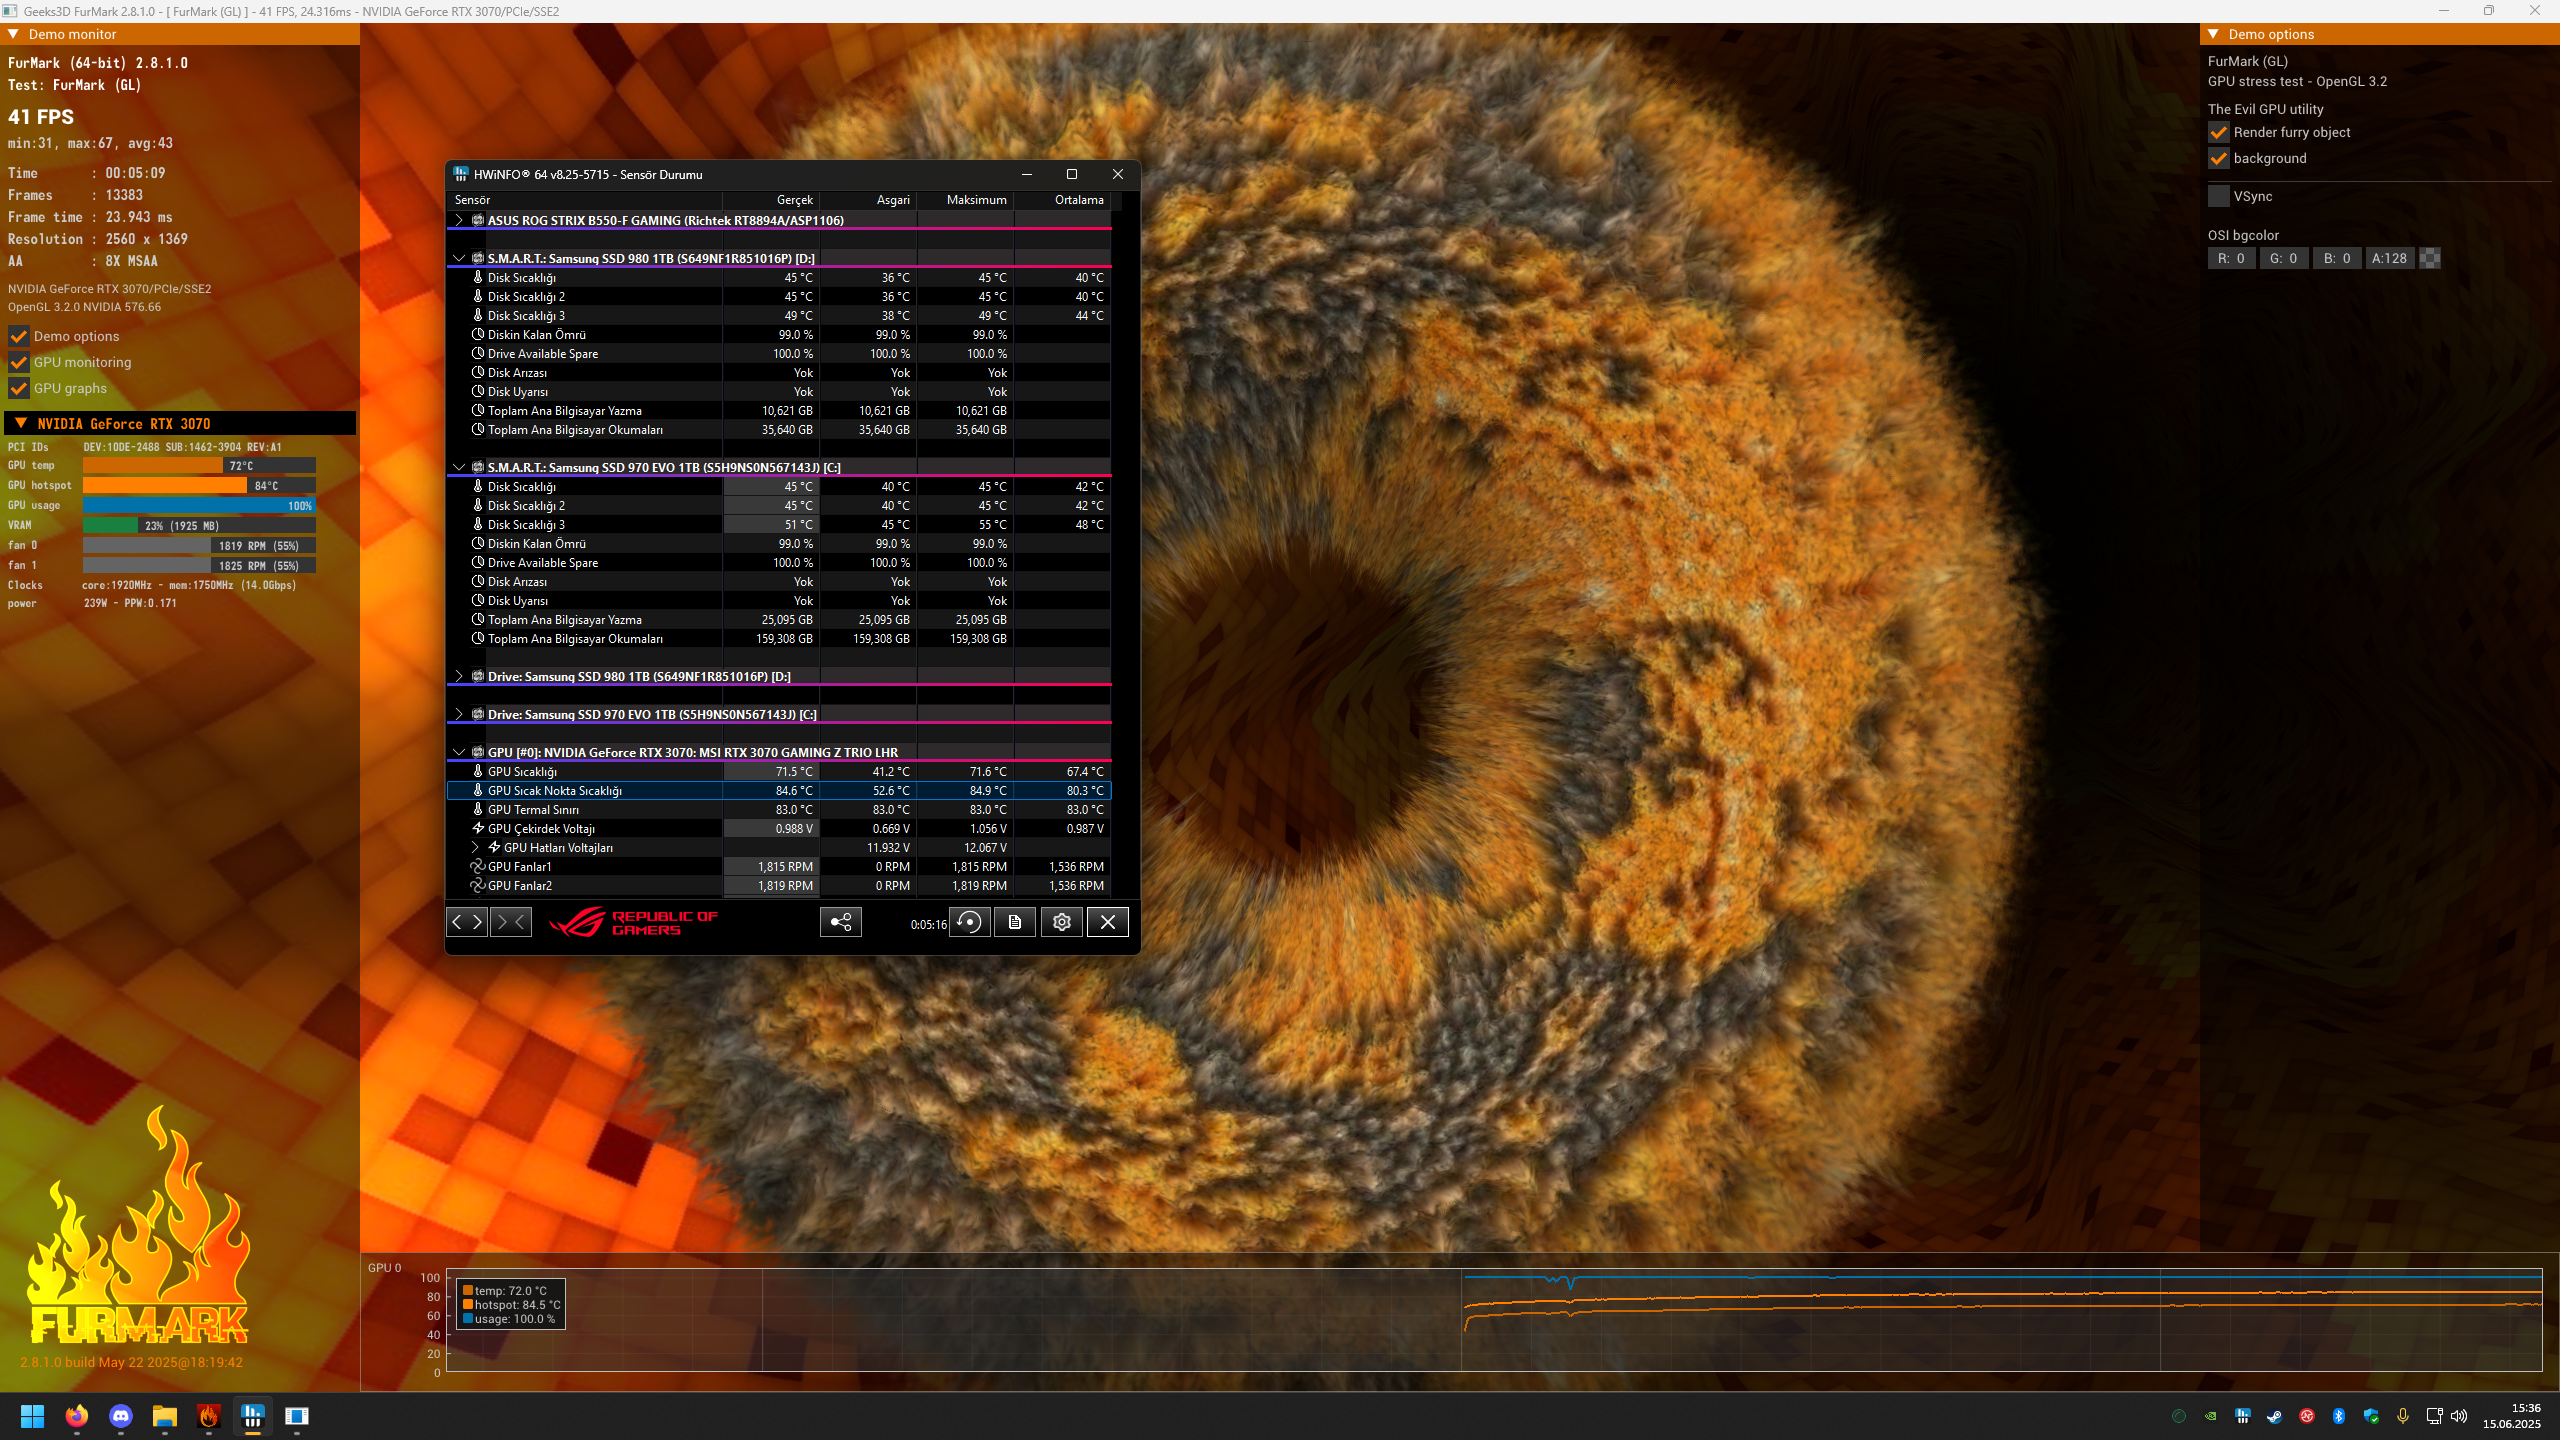Image resolution: width=2560 pixels, height=1440 pixels.
Task: Expand GPU Hatları Voltajları row
Action: point(476,847)
